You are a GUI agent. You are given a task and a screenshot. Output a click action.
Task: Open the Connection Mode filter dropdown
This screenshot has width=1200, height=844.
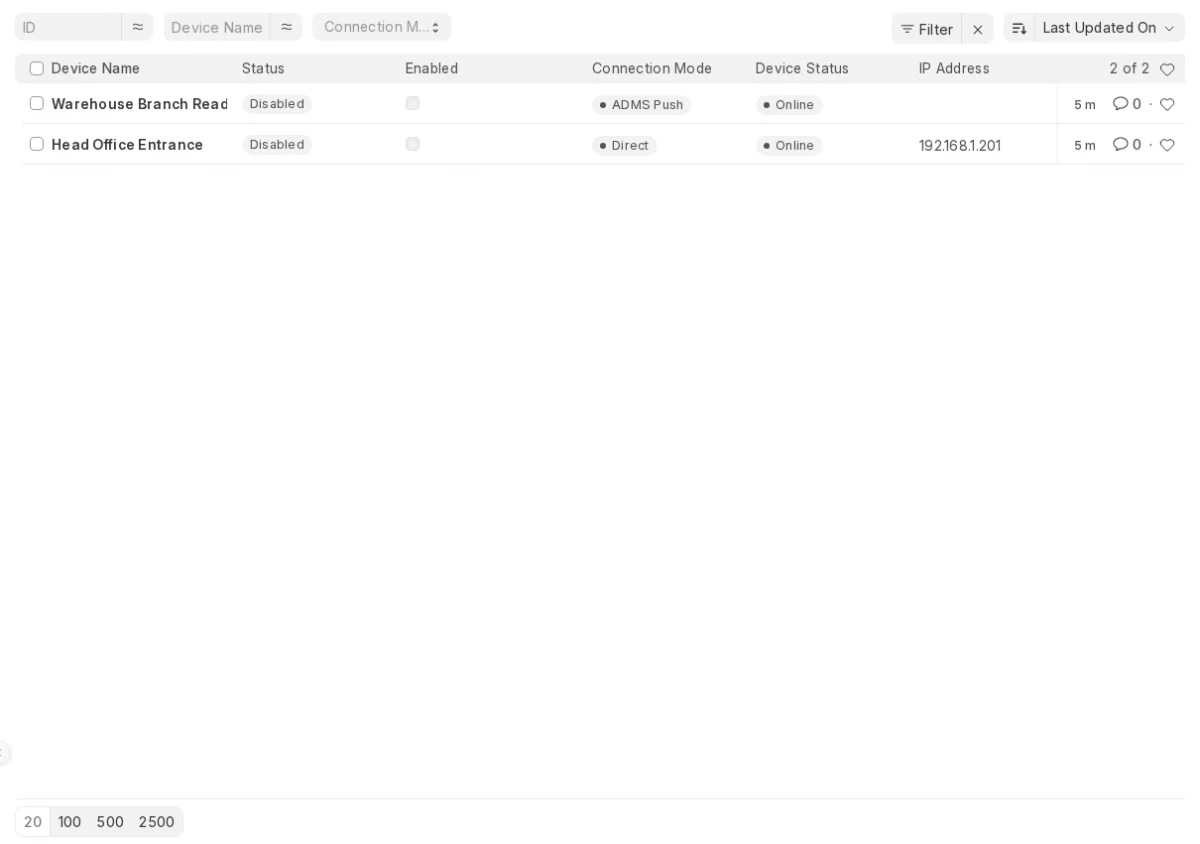click(x=382, y=27)
